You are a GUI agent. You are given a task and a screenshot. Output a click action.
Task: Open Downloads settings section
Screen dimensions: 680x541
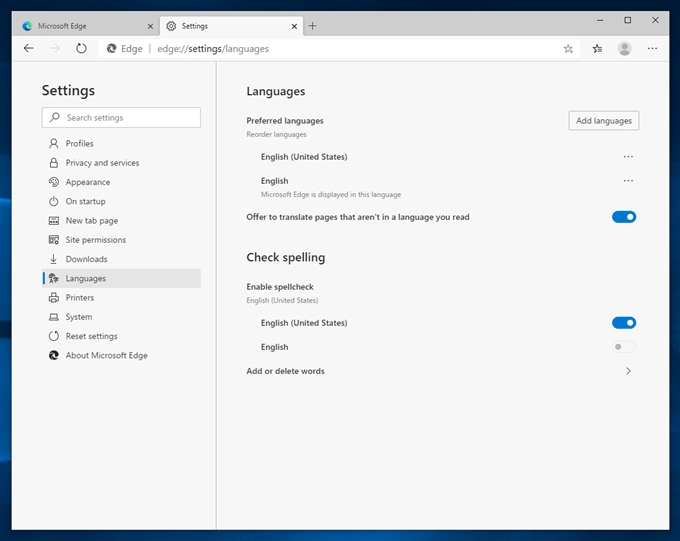pos(121,259)
